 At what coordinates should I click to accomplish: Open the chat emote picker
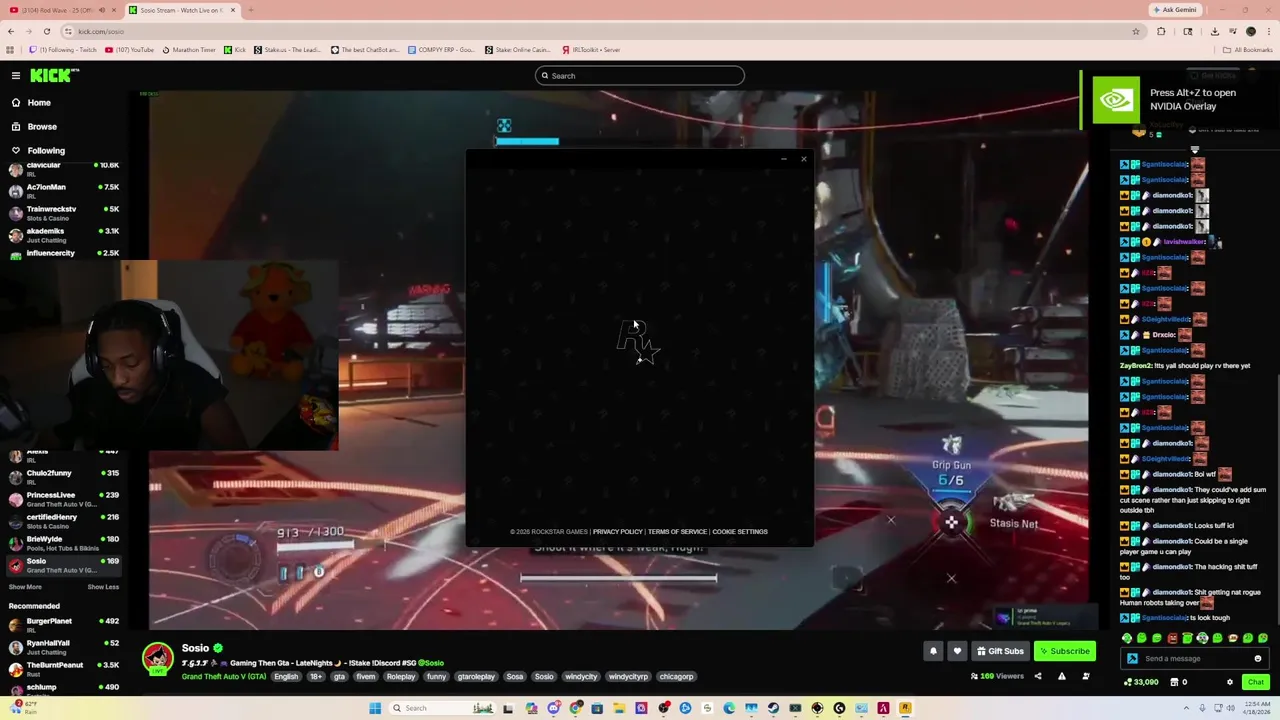pyautogui.click(x=1258, y=659)
